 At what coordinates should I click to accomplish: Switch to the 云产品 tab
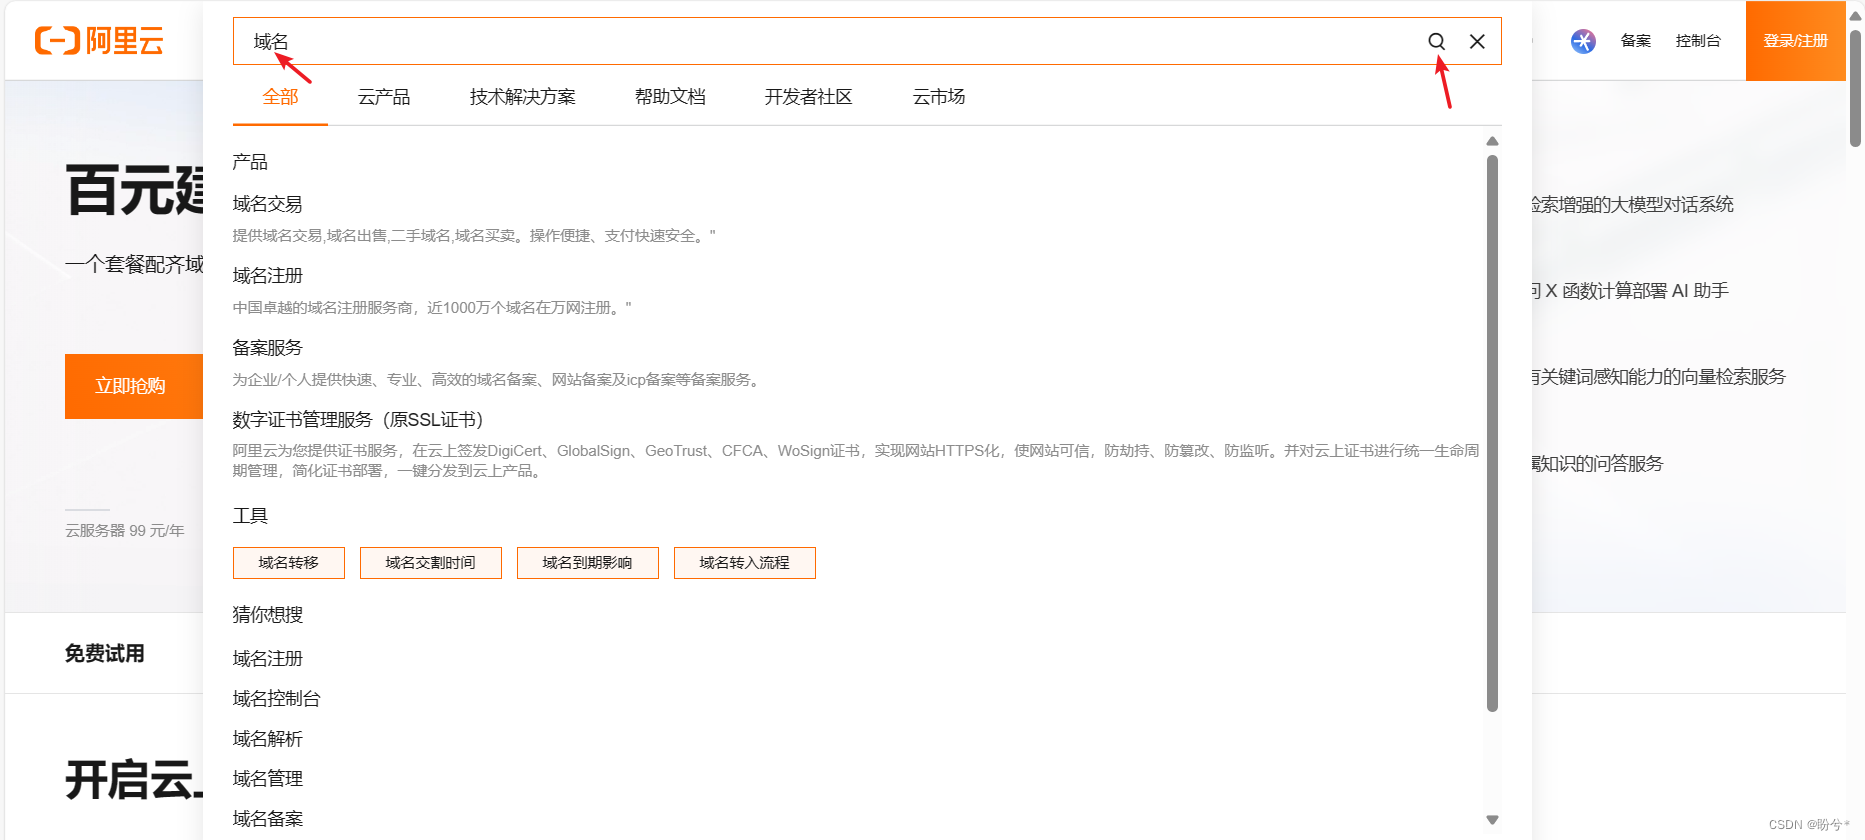[384, 97]
